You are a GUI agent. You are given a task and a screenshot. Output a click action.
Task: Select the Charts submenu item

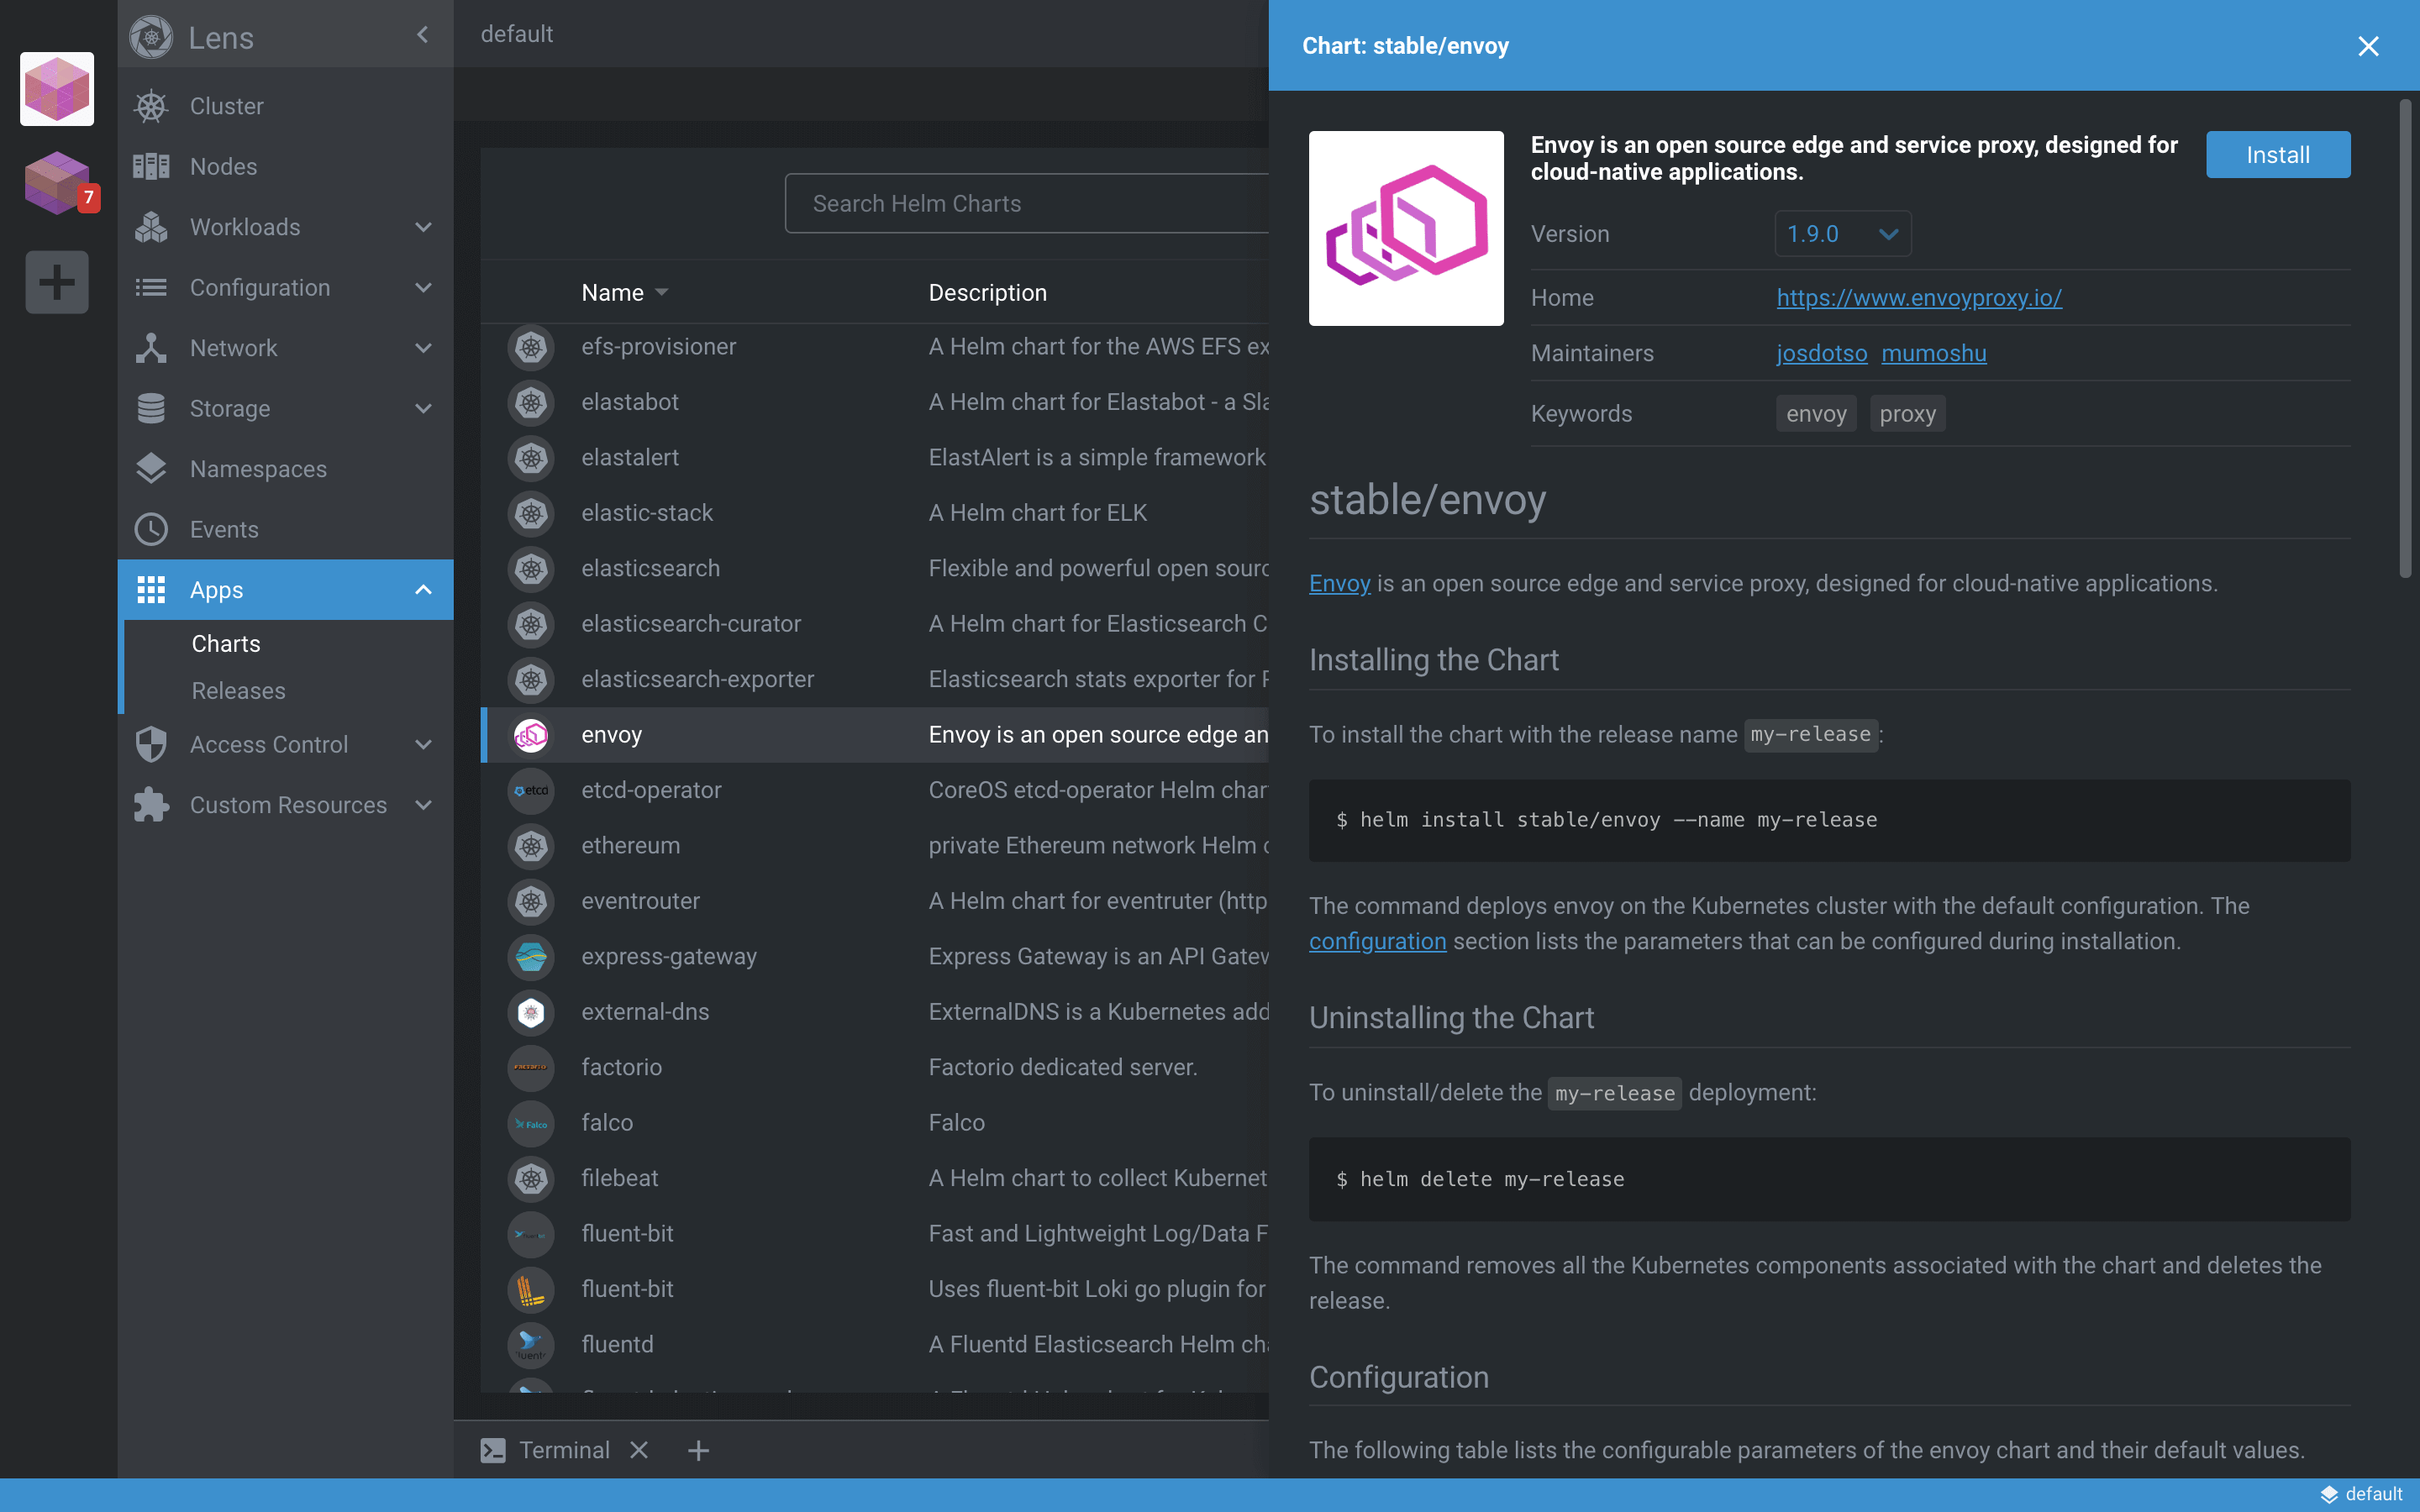coord(226,644)
